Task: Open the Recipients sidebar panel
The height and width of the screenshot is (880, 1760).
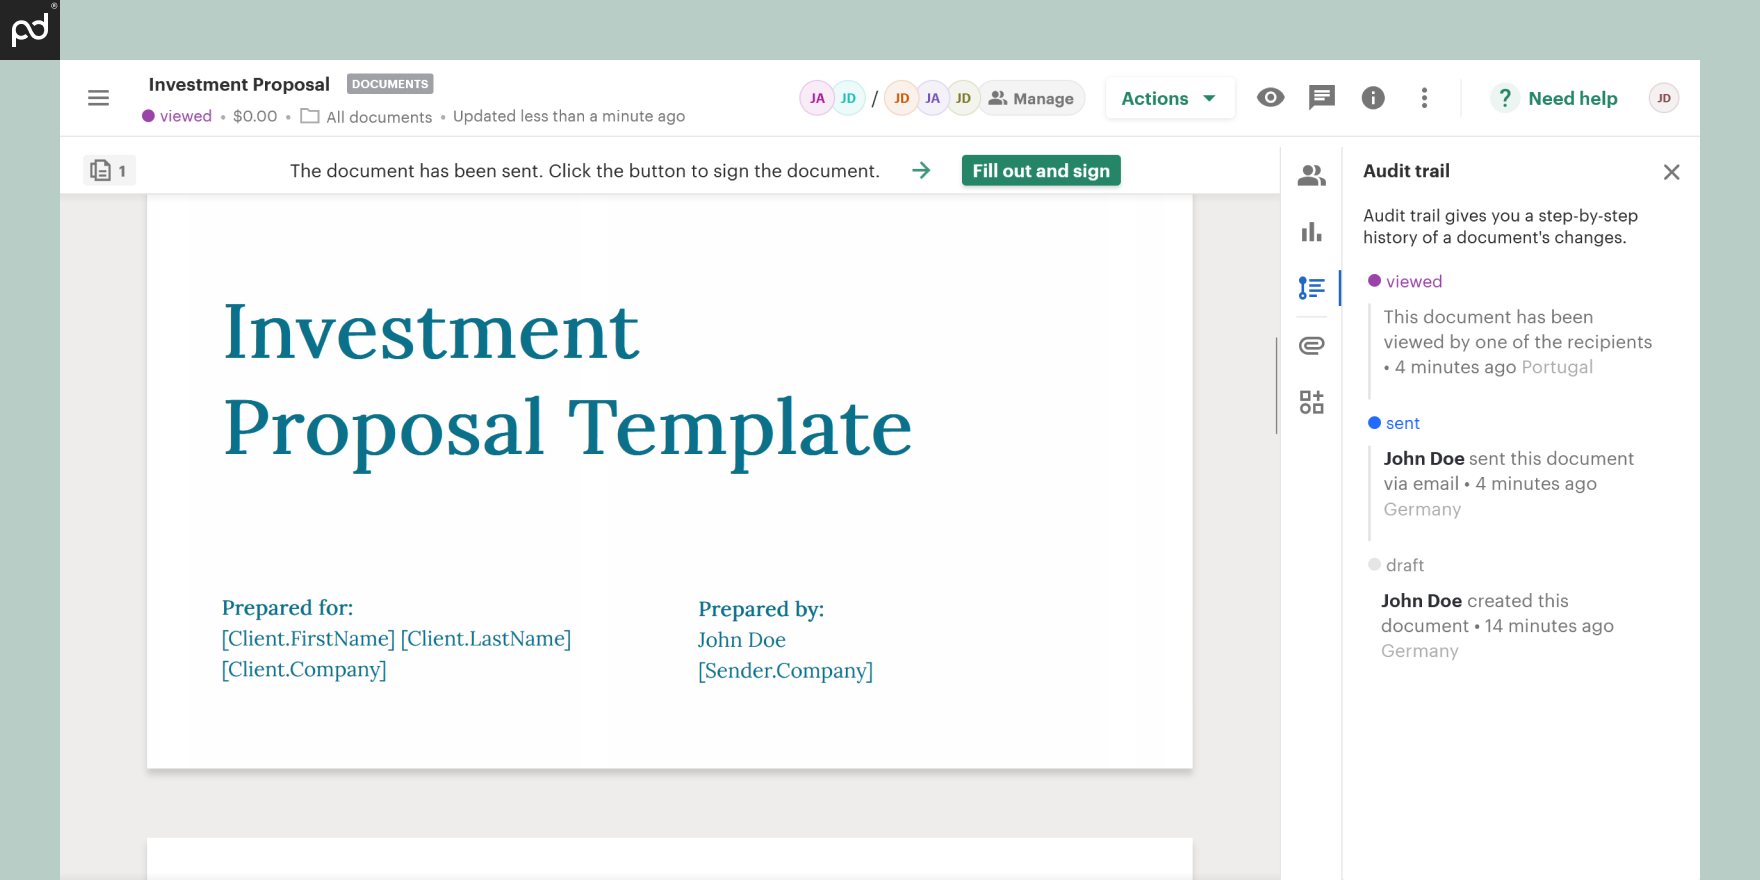Action: tap(1311, 176)
